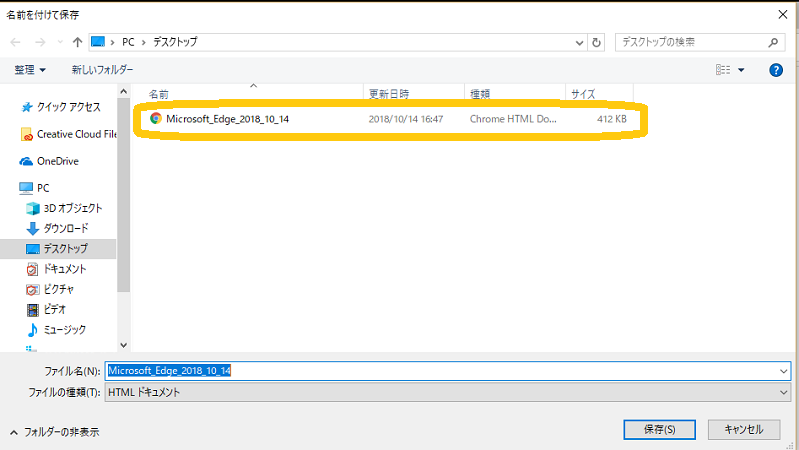799x450 pixels.
Task: Click the ドキュメント icon in sidebar
Action: click(x=32, y=269)
